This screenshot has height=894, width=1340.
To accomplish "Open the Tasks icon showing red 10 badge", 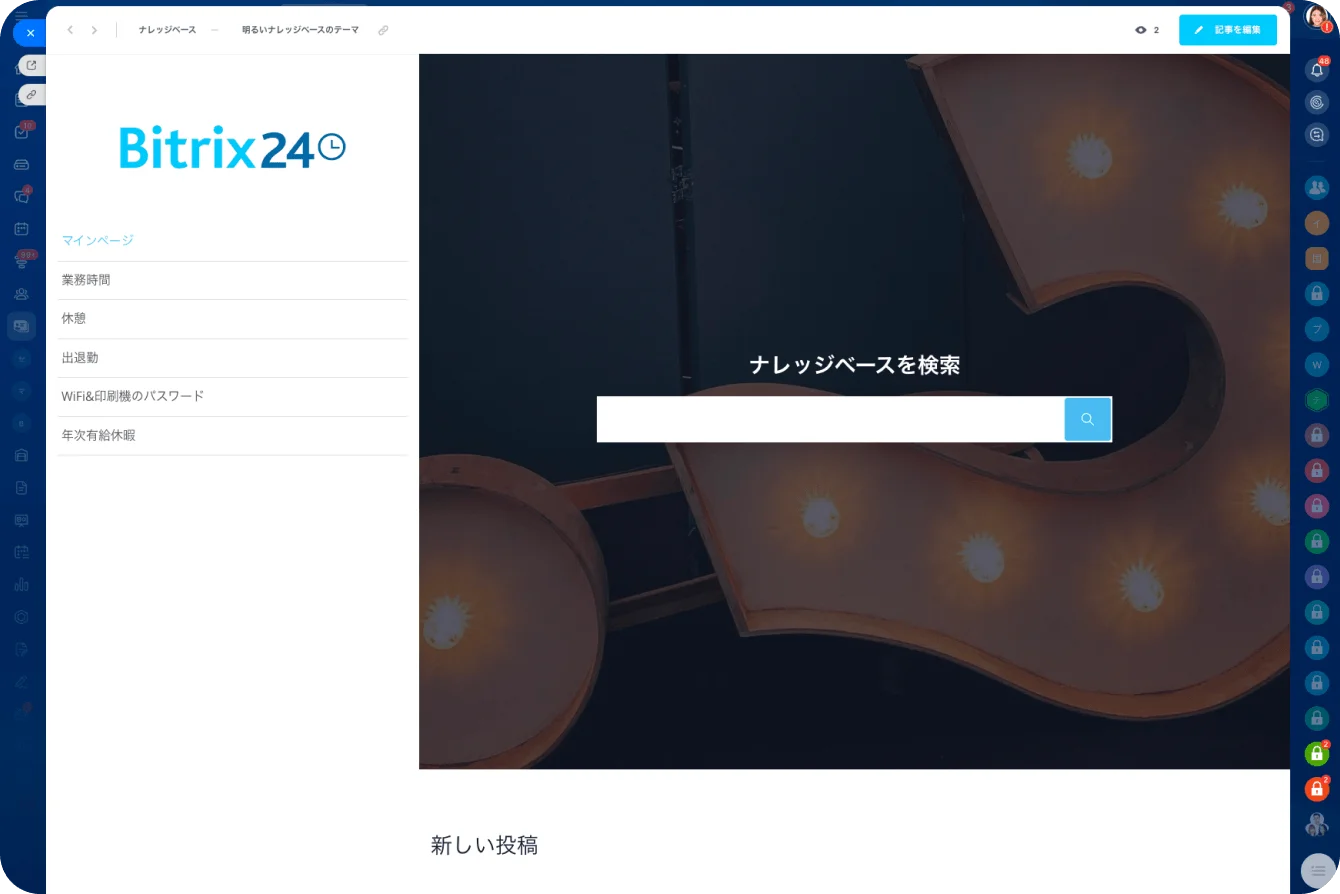I will pos(21,131).
